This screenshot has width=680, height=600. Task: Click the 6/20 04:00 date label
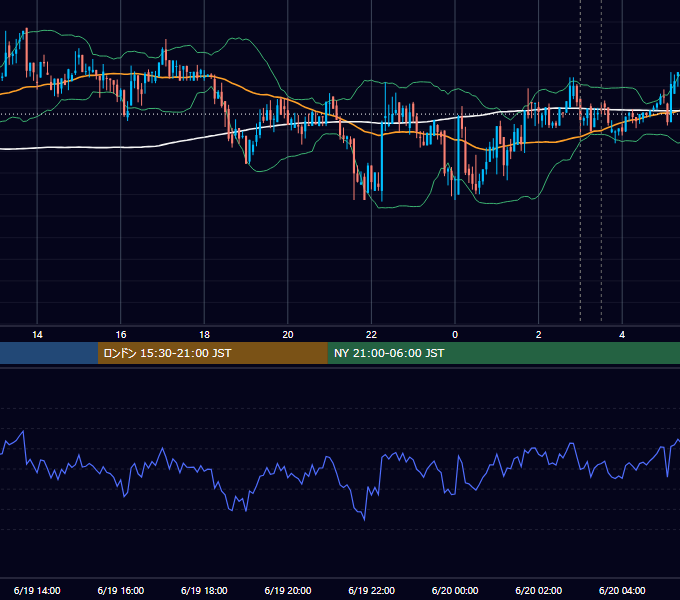[622, 590]
